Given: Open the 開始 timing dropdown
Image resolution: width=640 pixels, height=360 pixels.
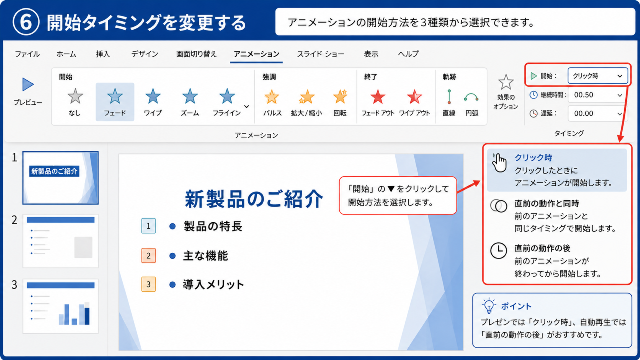Looking at the screenshot, I should (x=598, y=76).
